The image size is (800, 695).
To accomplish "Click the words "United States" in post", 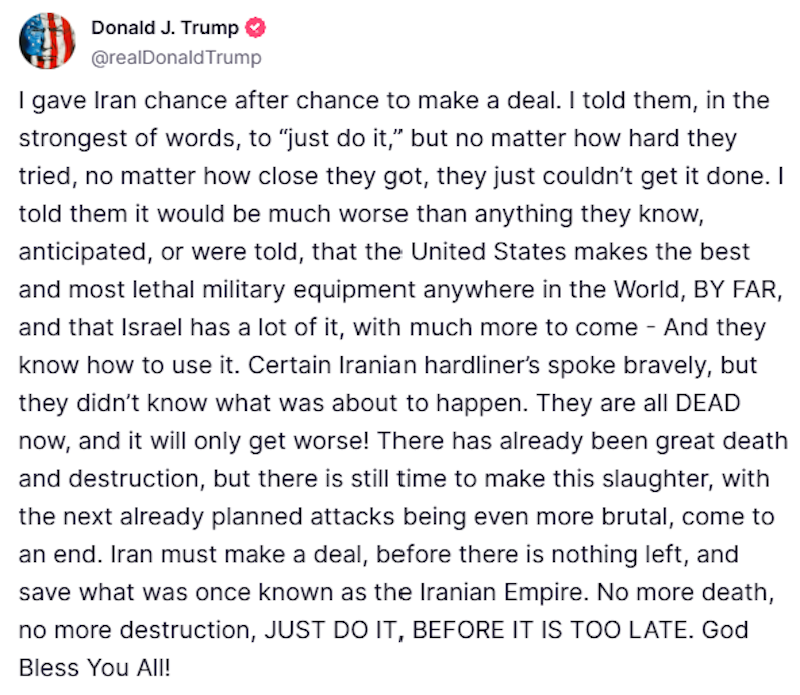I will [489, 252].
